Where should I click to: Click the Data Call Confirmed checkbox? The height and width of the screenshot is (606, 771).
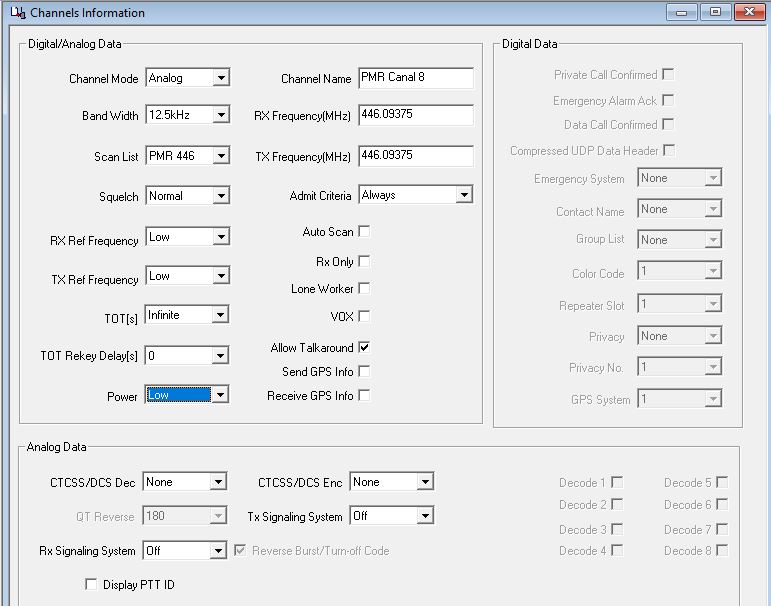pos(668,124)
